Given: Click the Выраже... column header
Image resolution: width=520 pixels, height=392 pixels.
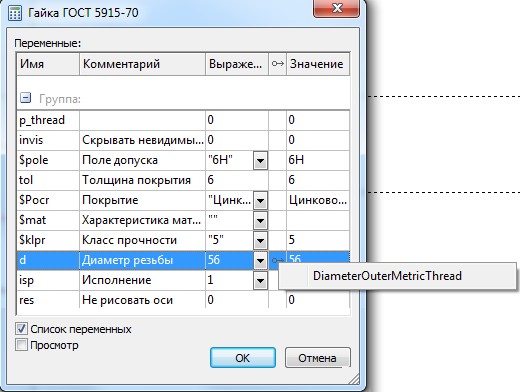Looking at the screenshot, I should (x=237, y=64).
